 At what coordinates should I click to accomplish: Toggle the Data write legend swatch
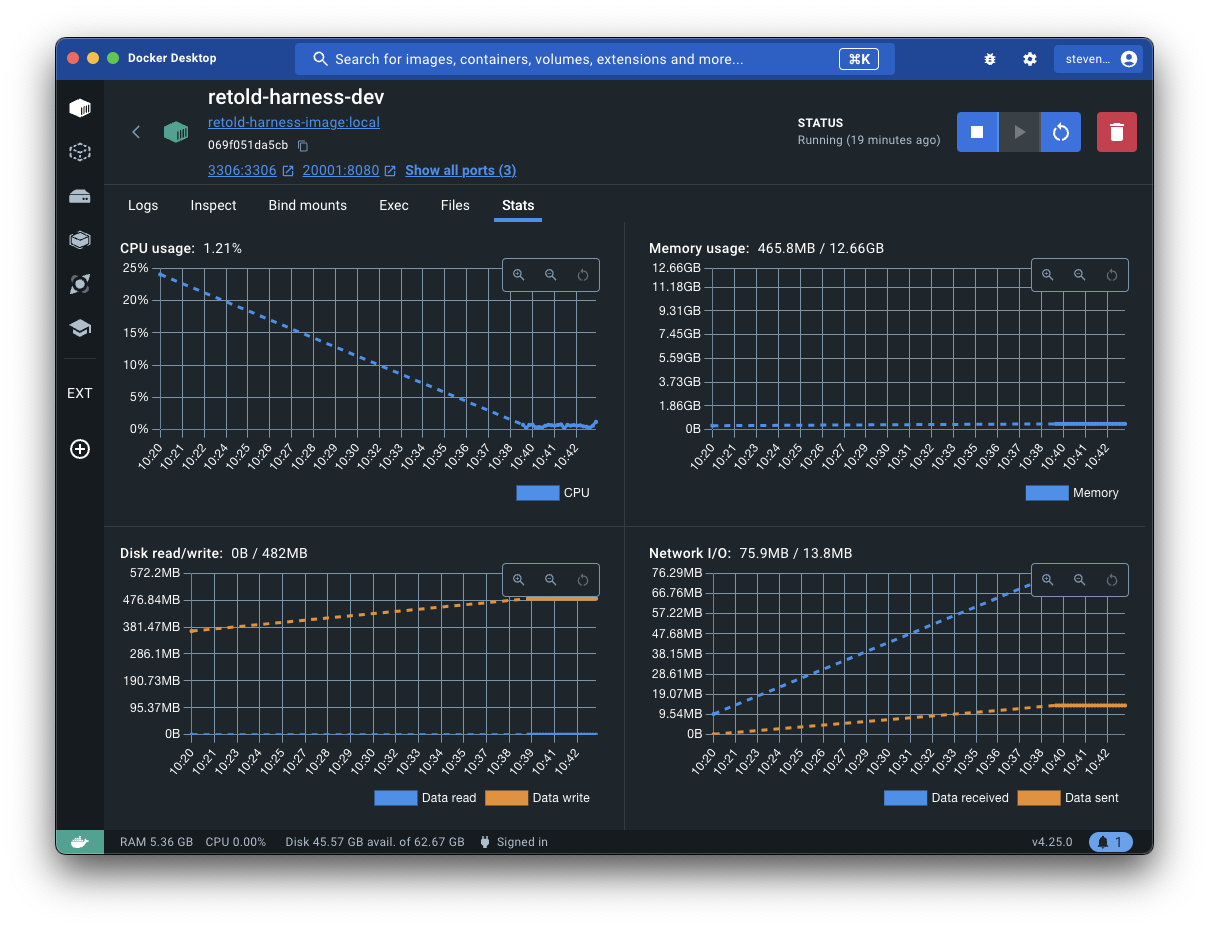tap(507, 798)
